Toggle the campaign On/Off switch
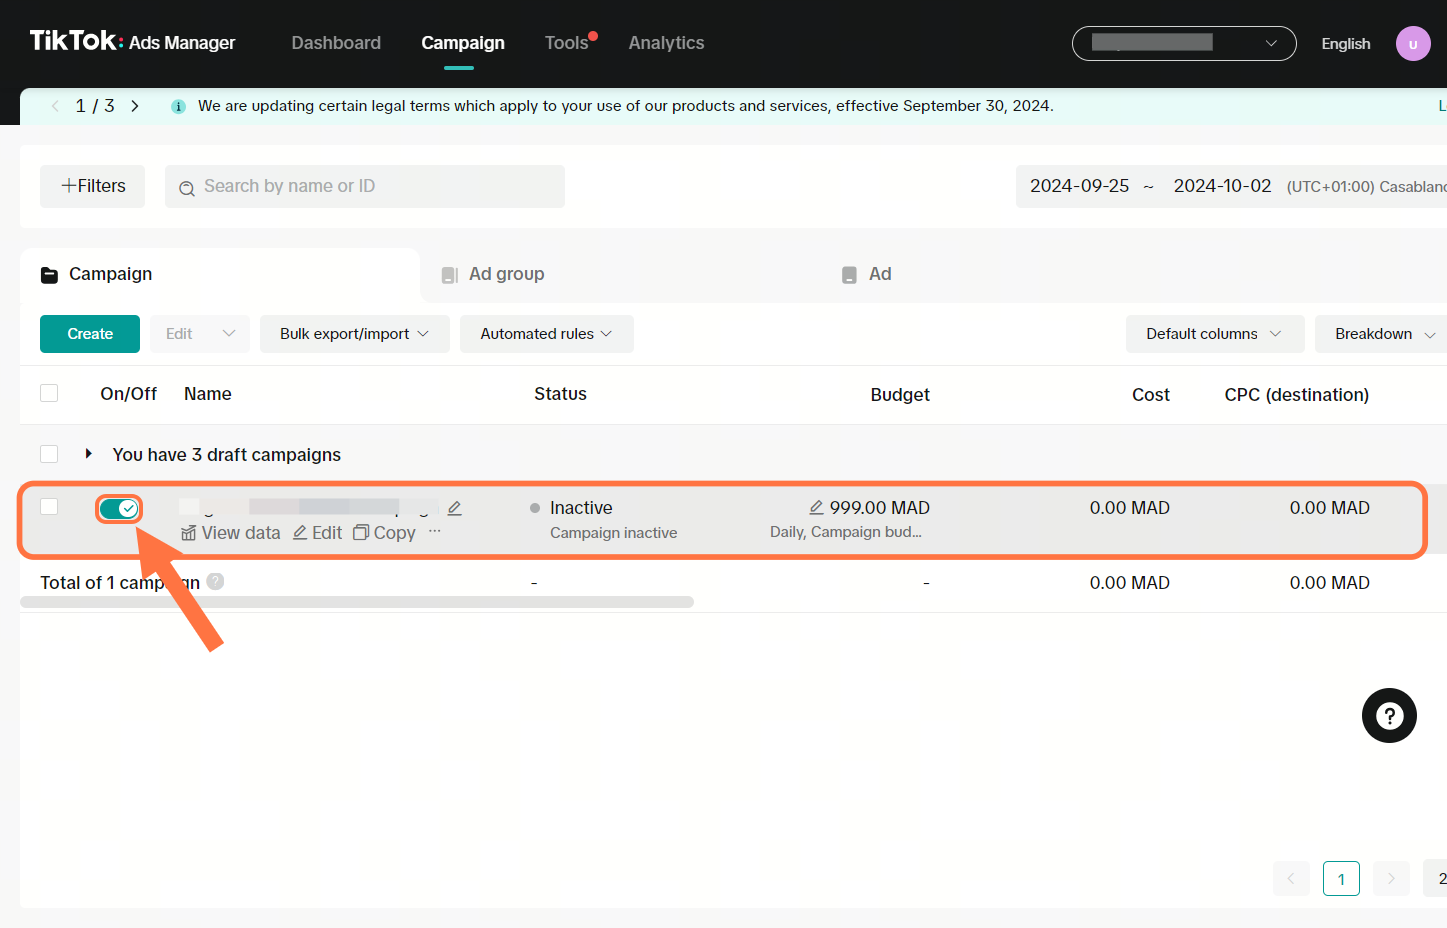The height and width of the screenshot is (928, 1447). [119, 509]
